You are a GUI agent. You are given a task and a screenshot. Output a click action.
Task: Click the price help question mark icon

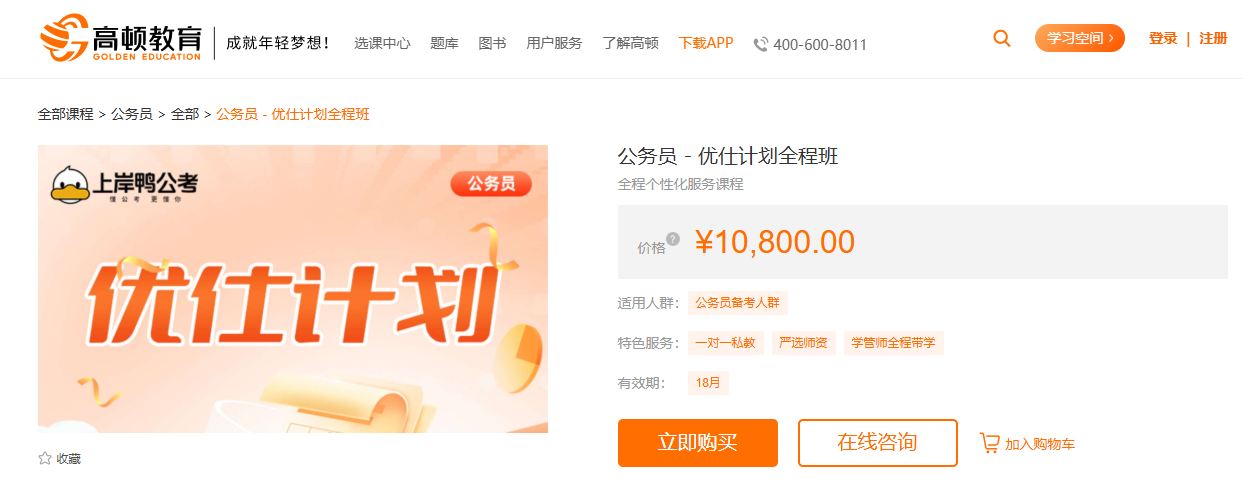point(673,238)
